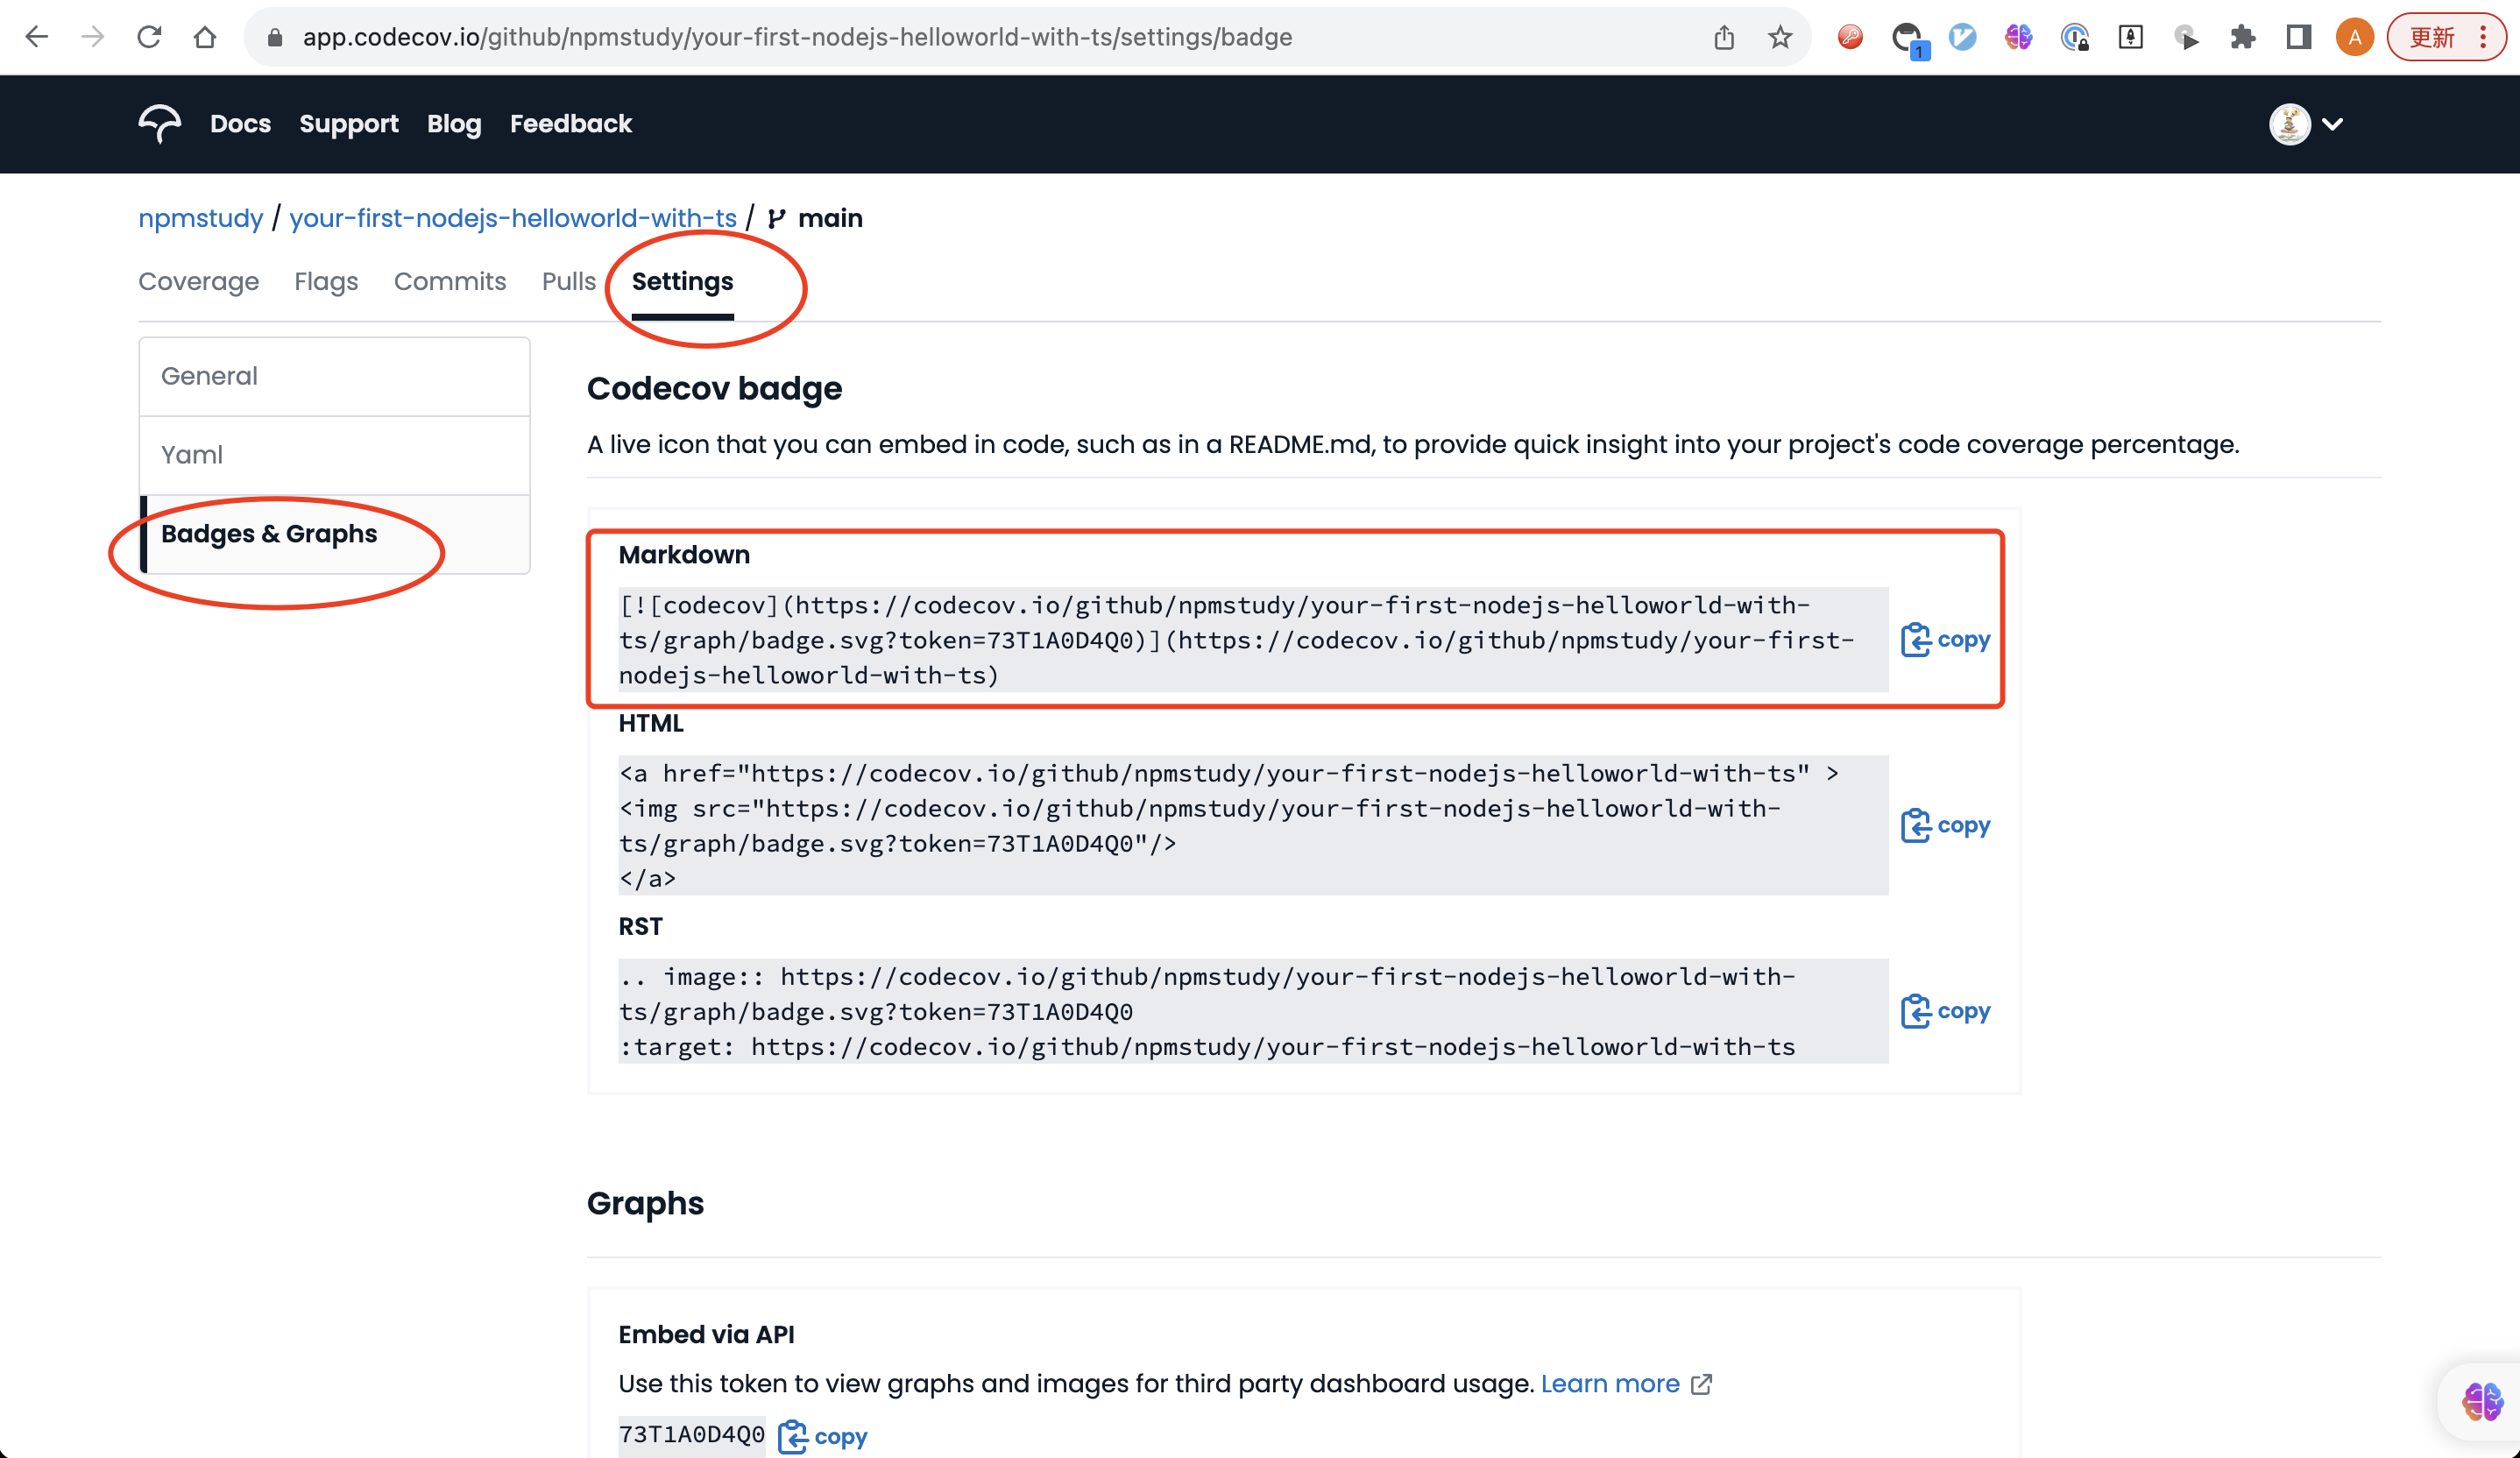The image size is (2520, 1458).
Task: Open the brain extension in the toolbar
Action: 2018,37
